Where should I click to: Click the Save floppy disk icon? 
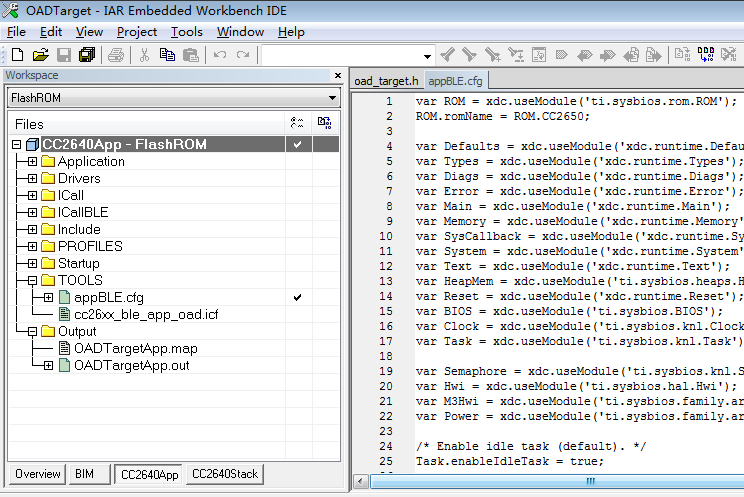pos(64,55)
